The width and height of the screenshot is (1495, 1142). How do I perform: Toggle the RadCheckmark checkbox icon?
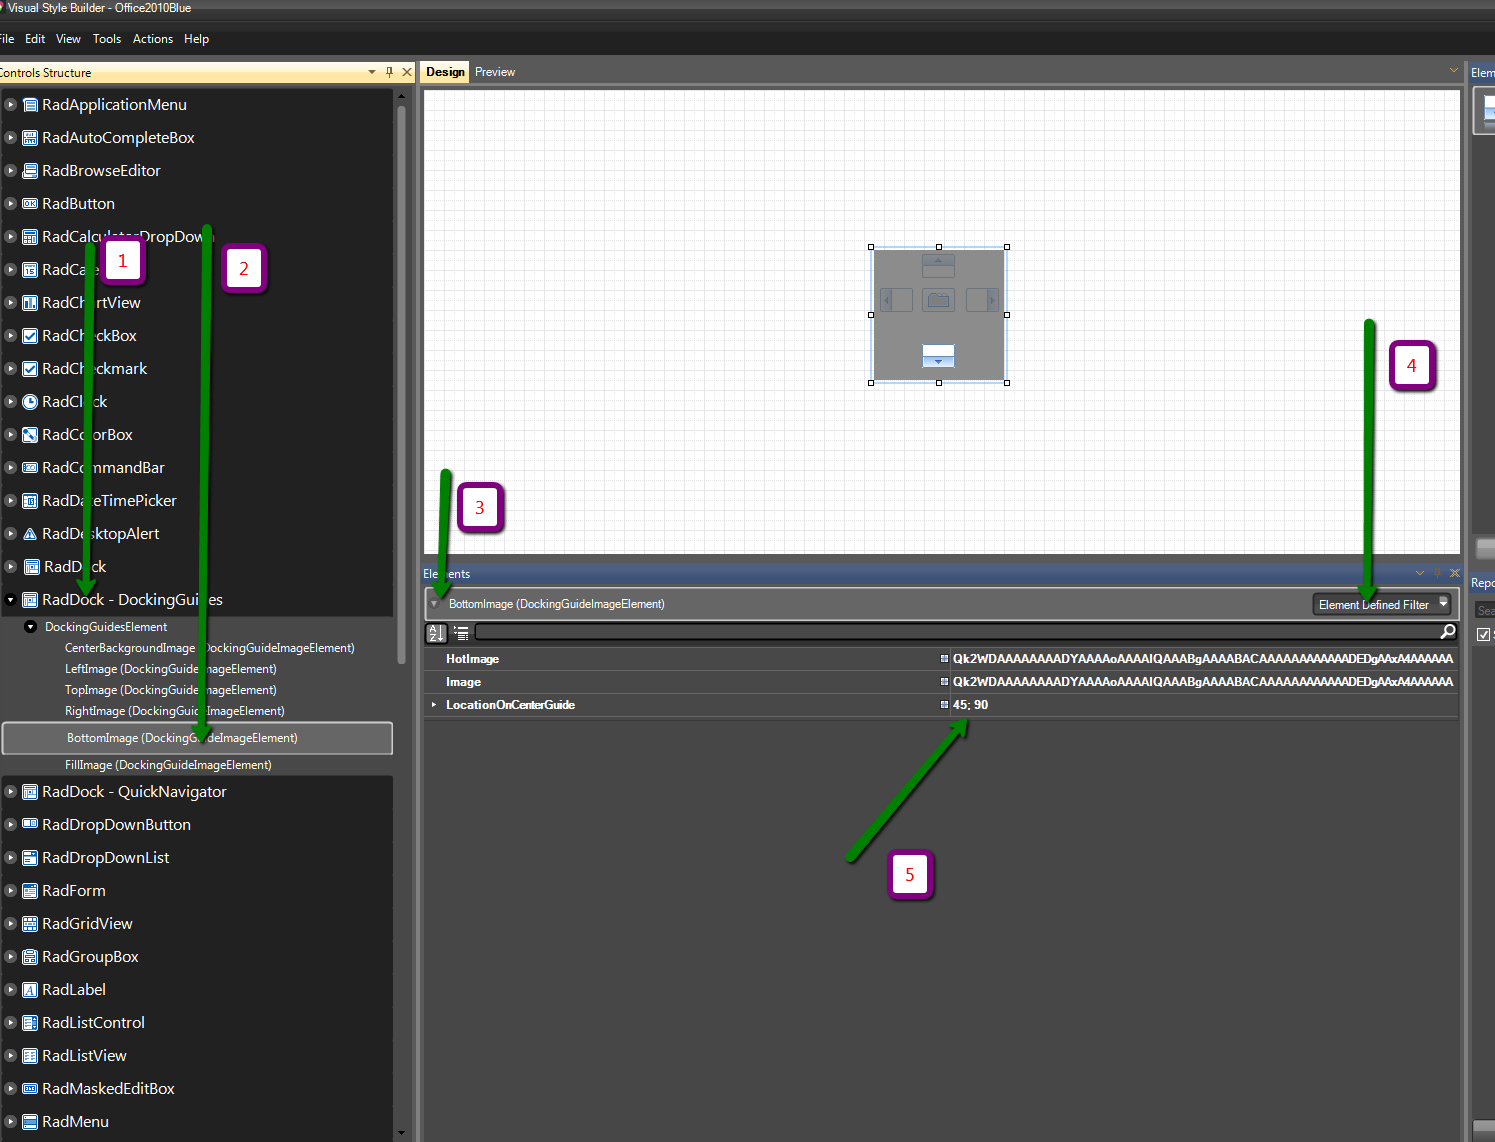(x=30, y=369)
